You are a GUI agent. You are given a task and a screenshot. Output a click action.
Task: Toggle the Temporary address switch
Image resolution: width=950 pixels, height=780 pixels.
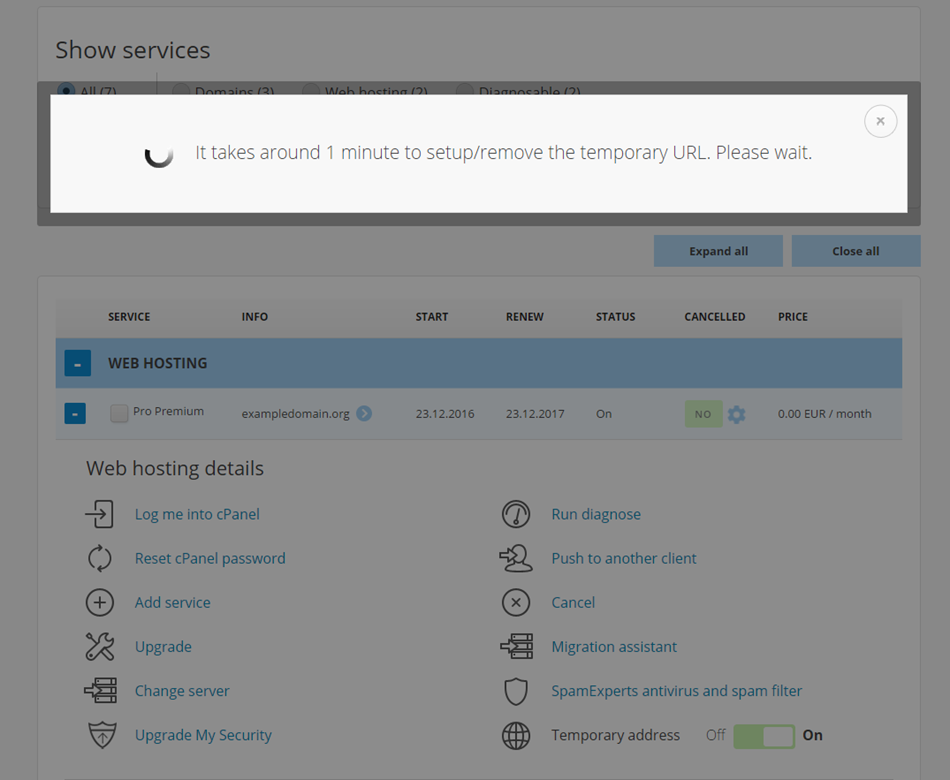764,736
